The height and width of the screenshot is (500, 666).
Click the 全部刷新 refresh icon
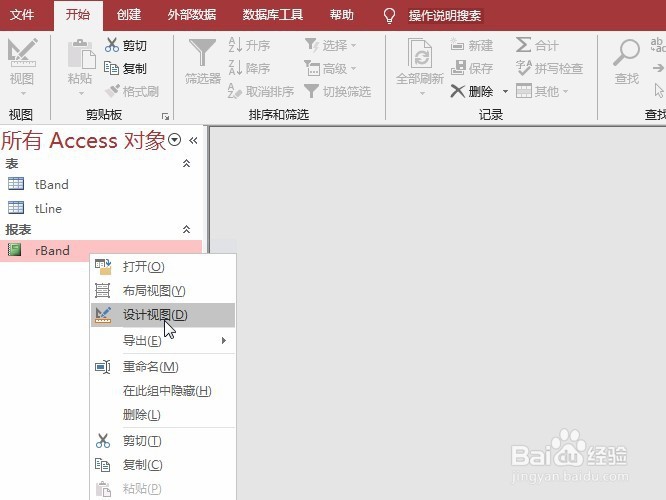click(420, 53)
